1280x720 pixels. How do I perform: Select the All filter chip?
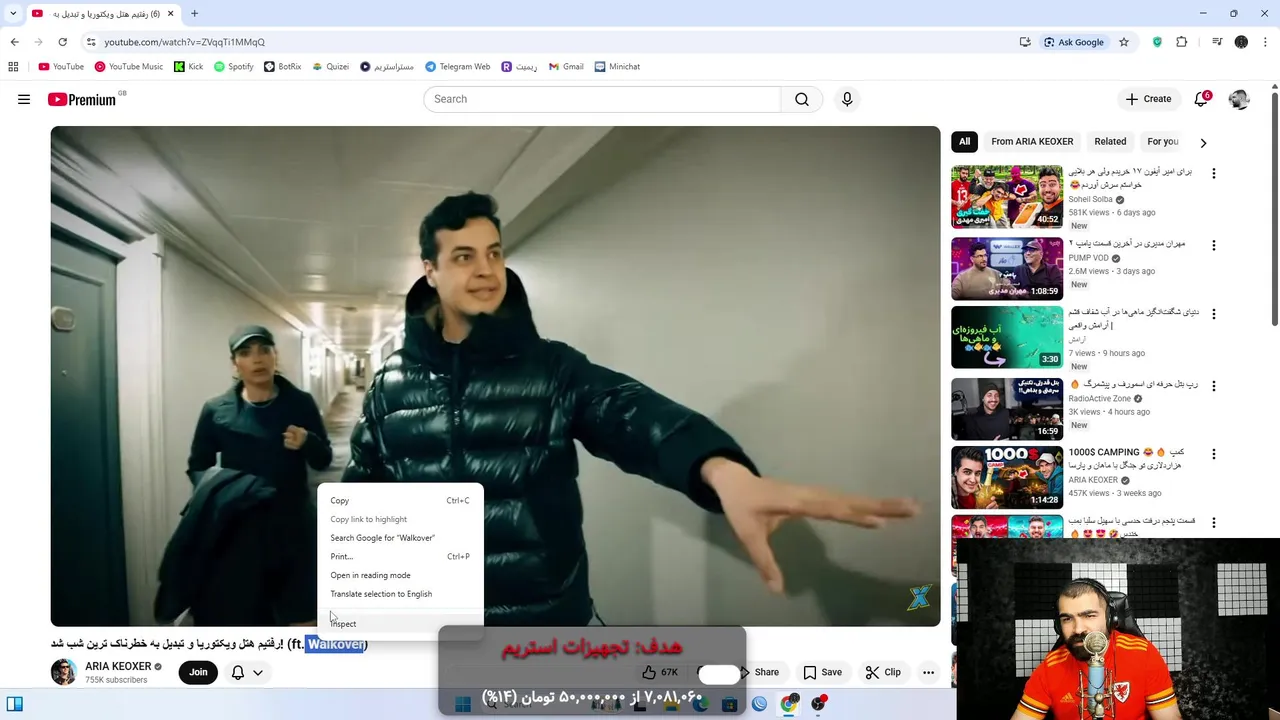click(x=964, y=142)
